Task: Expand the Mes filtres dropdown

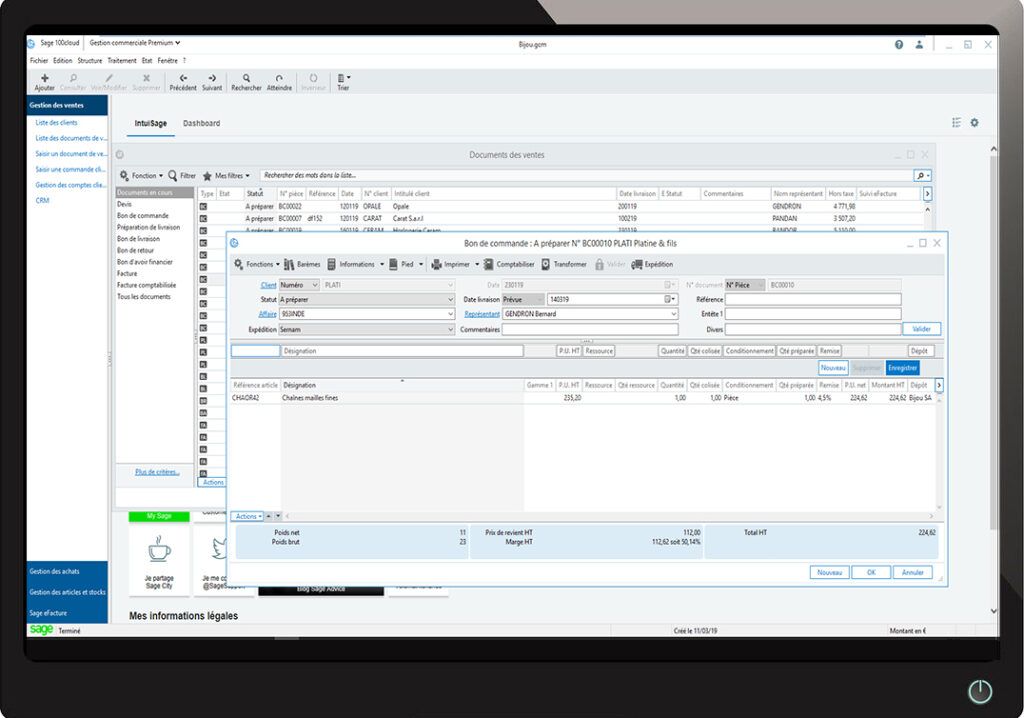Action: 247,175
